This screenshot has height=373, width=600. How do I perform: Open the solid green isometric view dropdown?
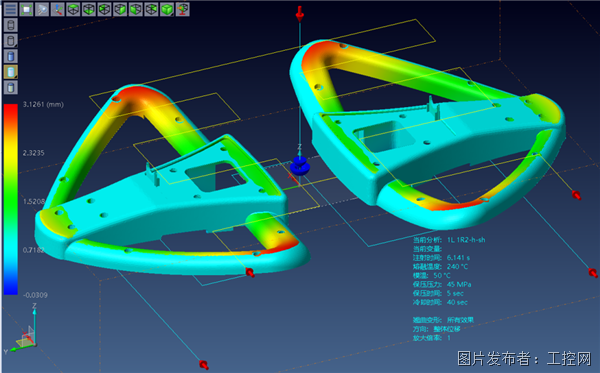(167, 9)
